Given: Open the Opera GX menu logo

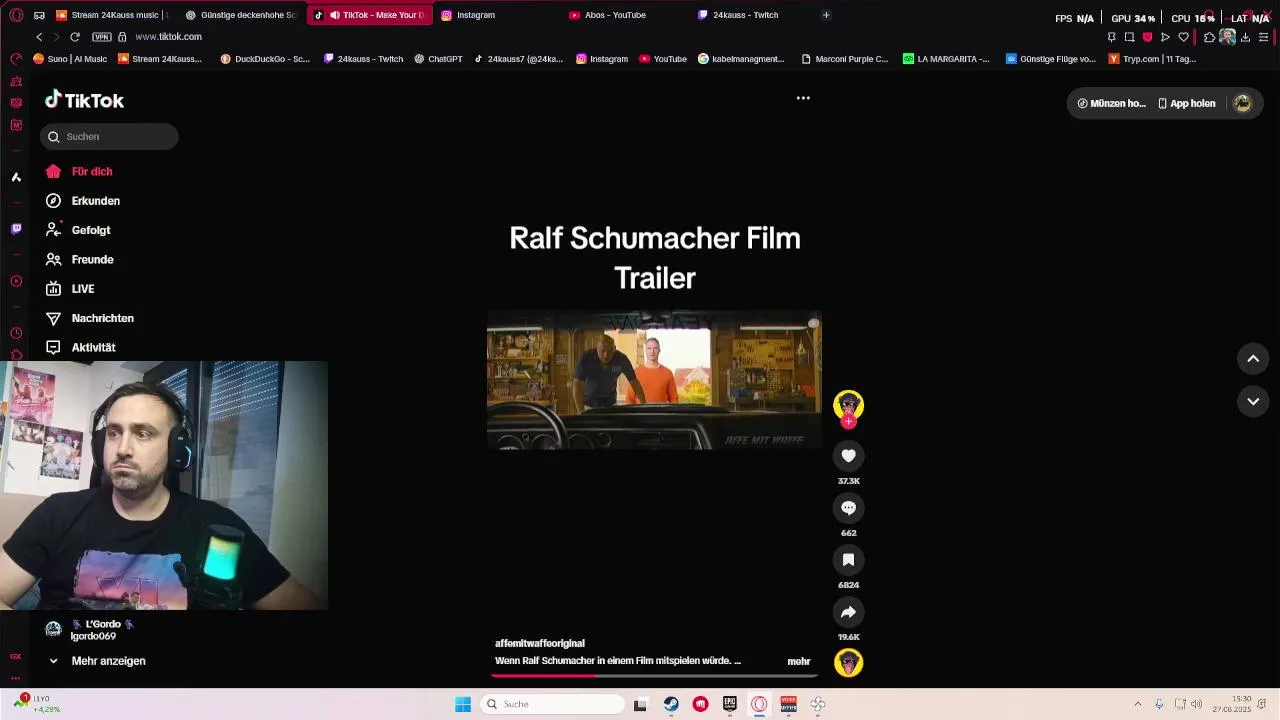Looking at the screenshot, I should tap(16, 15).
